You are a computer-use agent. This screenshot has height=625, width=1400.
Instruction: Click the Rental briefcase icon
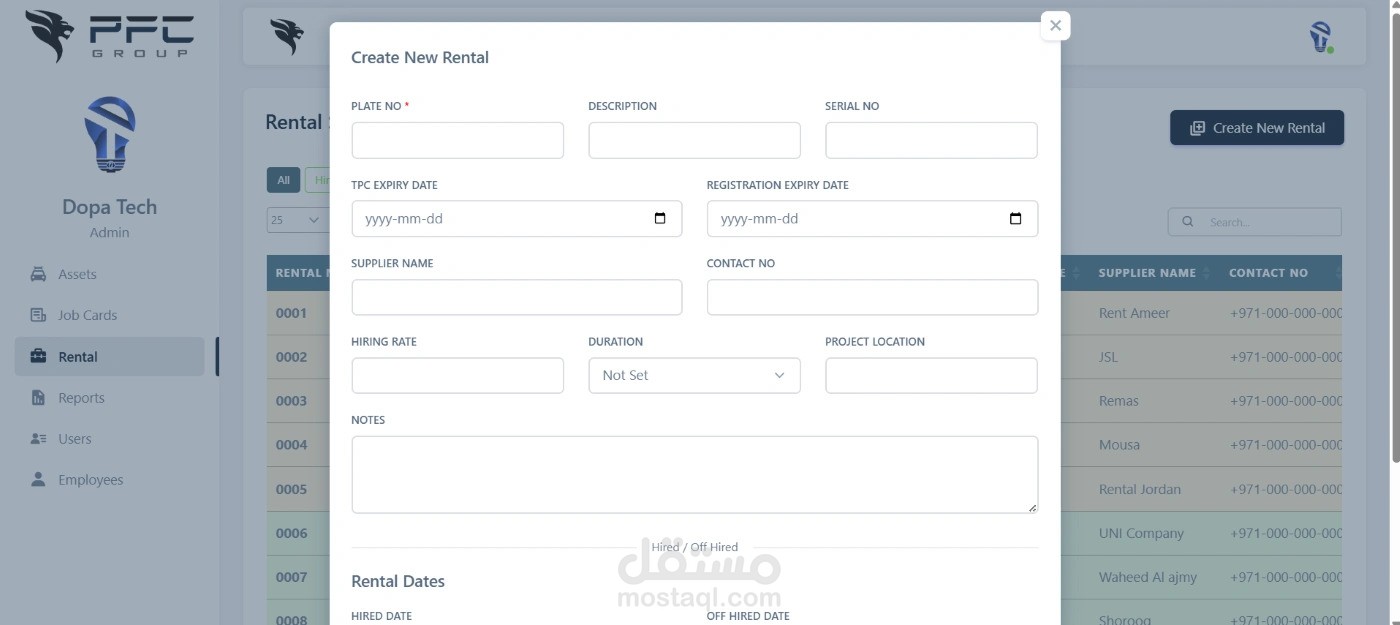click(38, 356)
